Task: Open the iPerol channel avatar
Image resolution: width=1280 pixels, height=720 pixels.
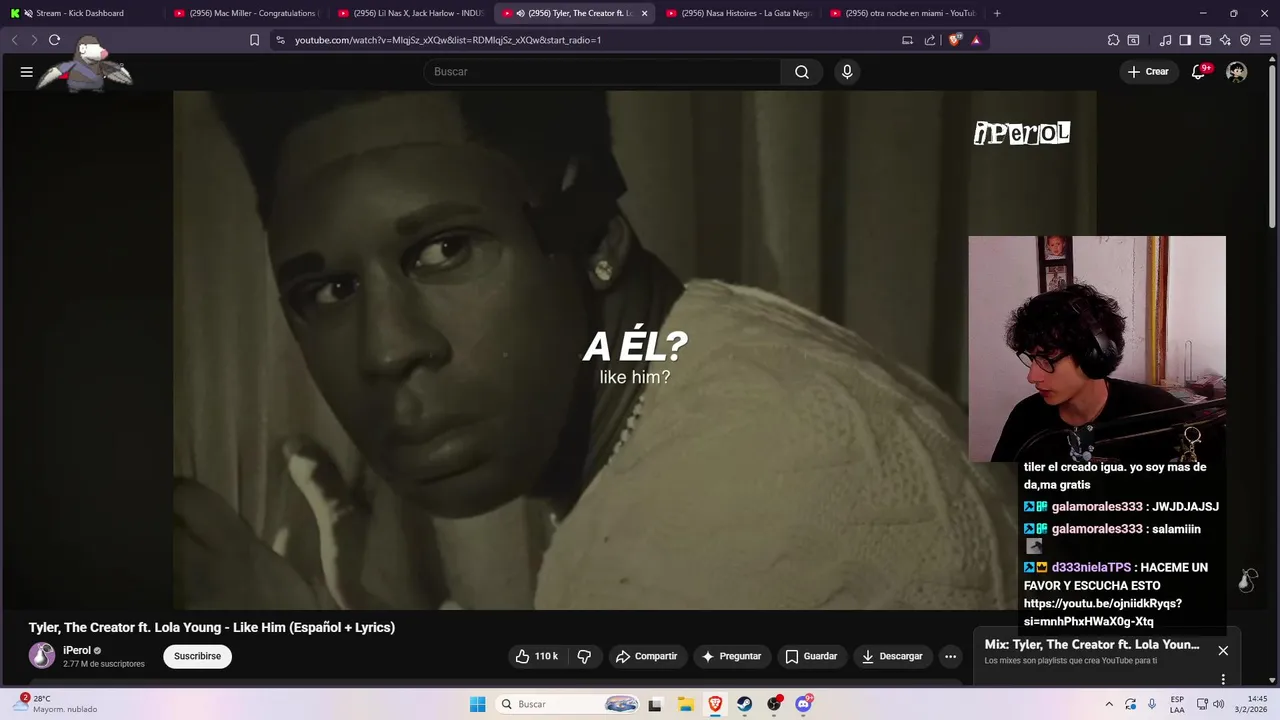Action: coord(42,656)
